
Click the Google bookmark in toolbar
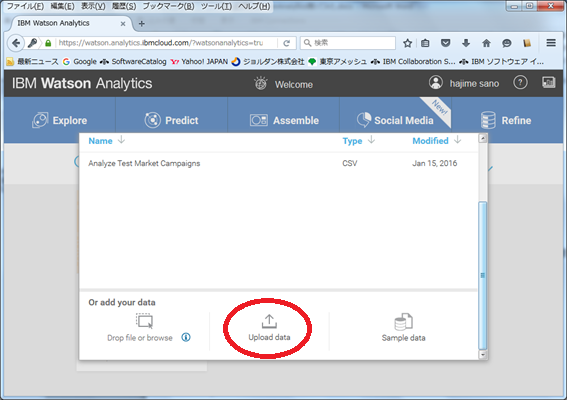(x=80, y=61)
